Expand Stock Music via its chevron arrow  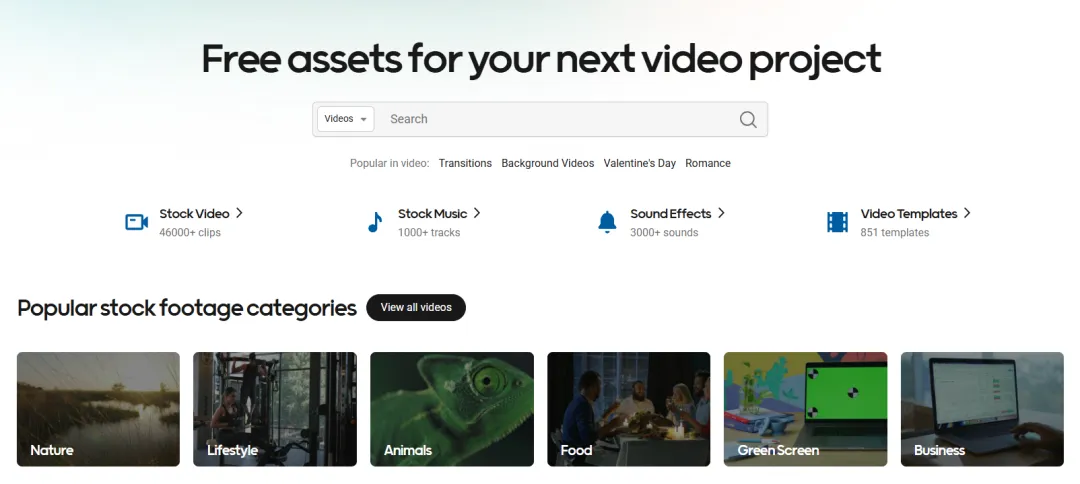coord(477,213)
